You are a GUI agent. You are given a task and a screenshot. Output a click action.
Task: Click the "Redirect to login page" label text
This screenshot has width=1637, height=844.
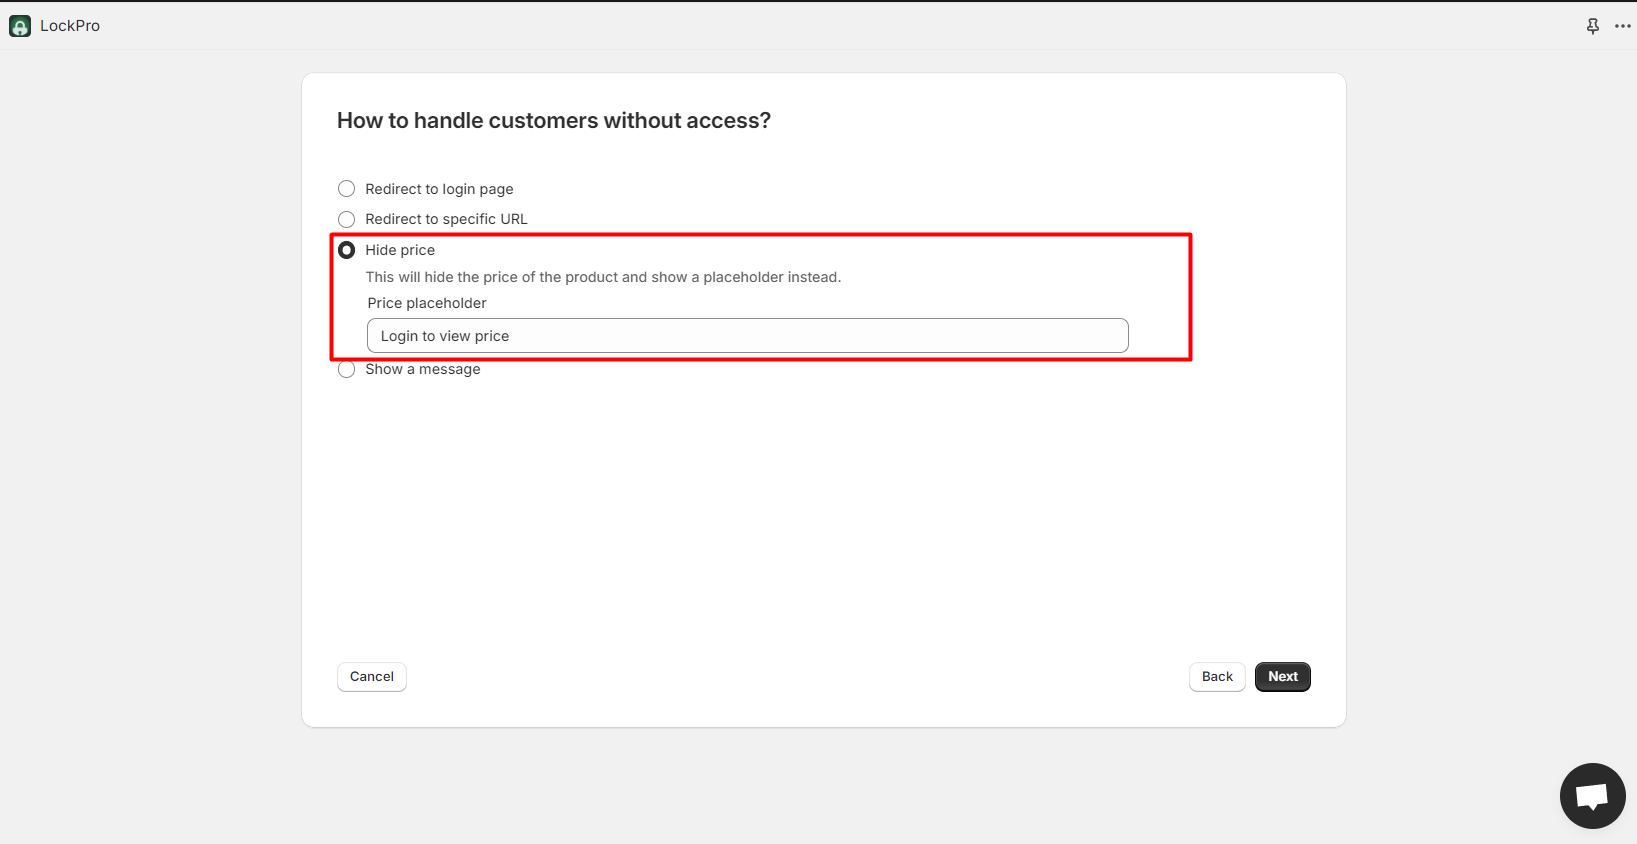point(439,189)
